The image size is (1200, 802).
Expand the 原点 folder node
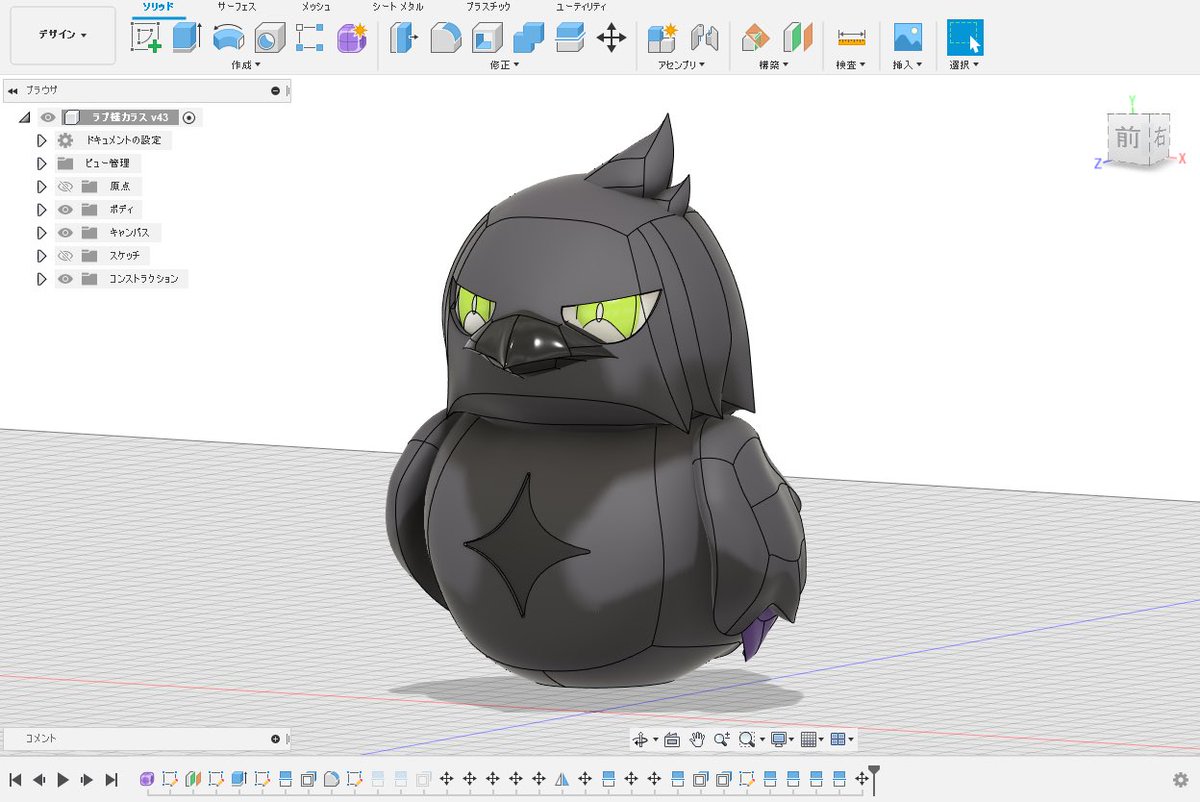click(42, 187)
